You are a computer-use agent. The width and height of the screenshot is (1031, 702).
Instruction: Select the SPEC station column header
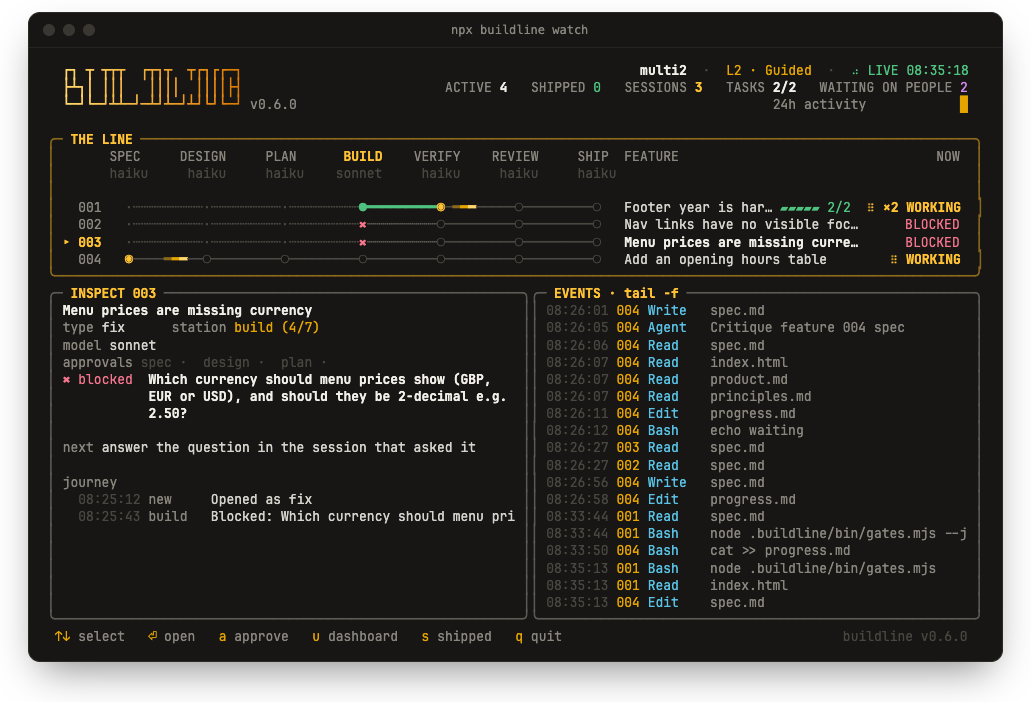click(x=125, y=156)
